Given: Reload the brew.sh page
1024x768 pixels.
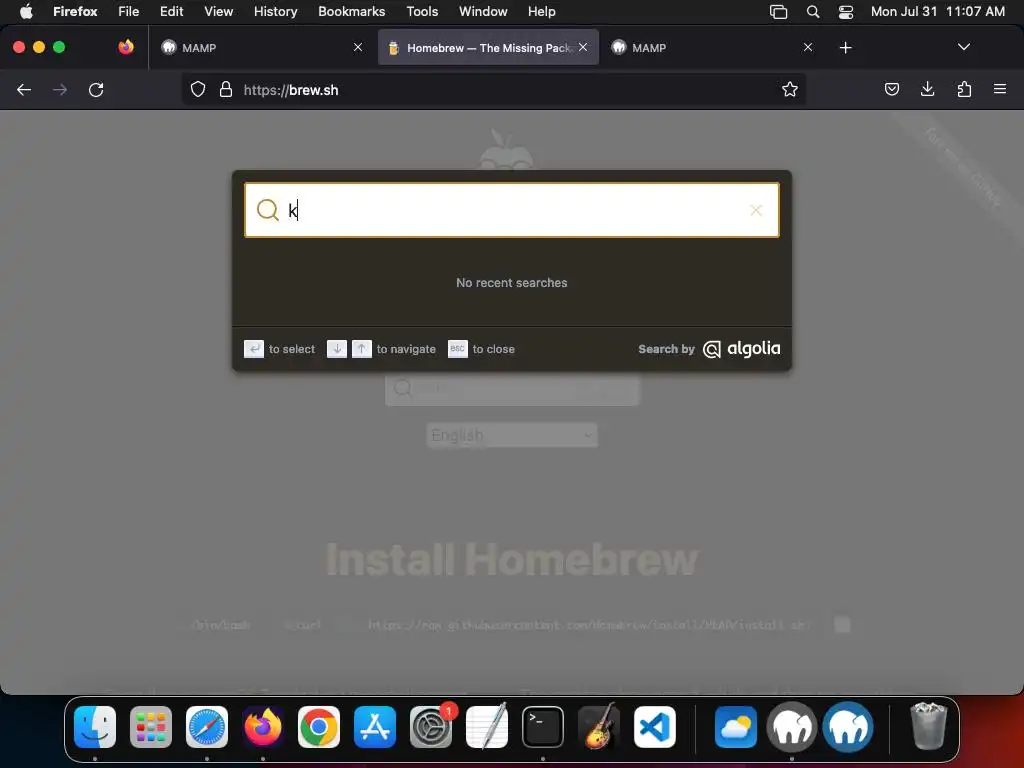Looking at the screenshot, I should (x=96, y=89).
